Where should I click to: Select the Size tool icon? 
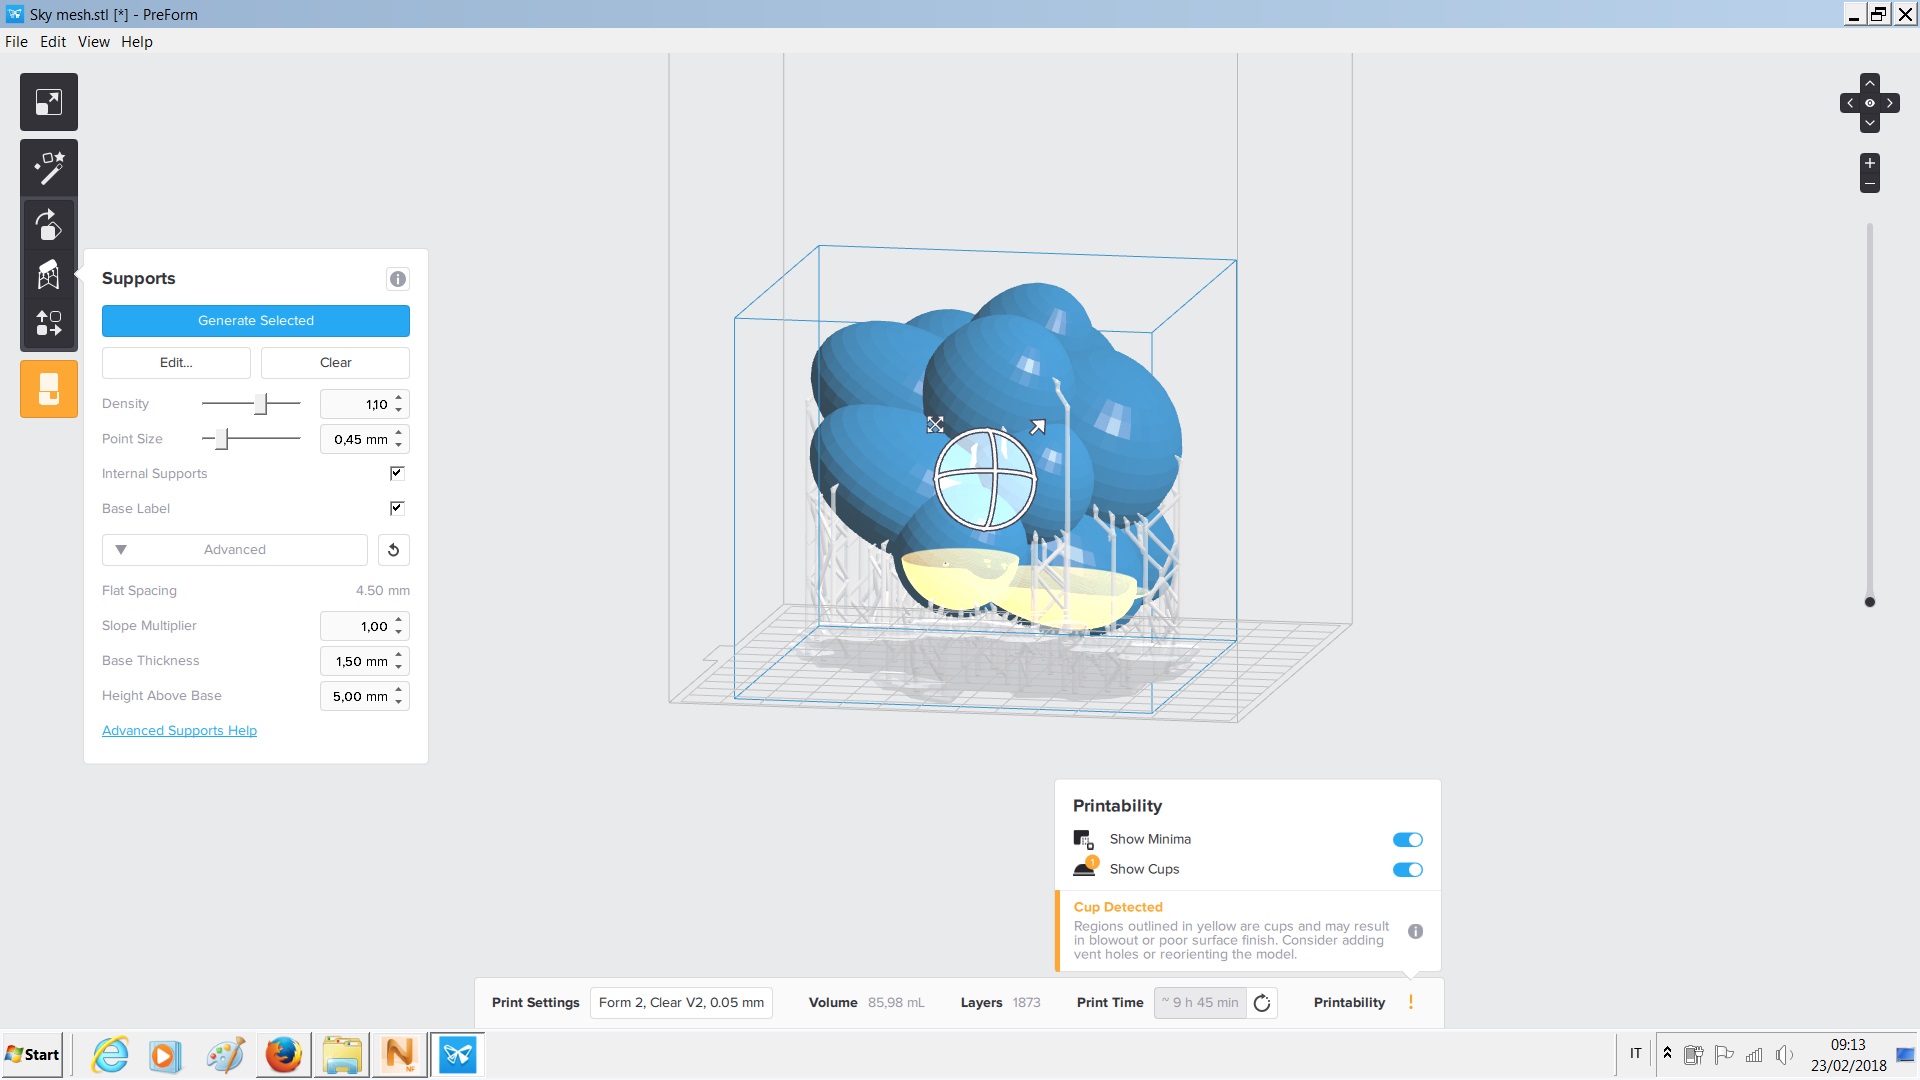[x=48, y=102]
